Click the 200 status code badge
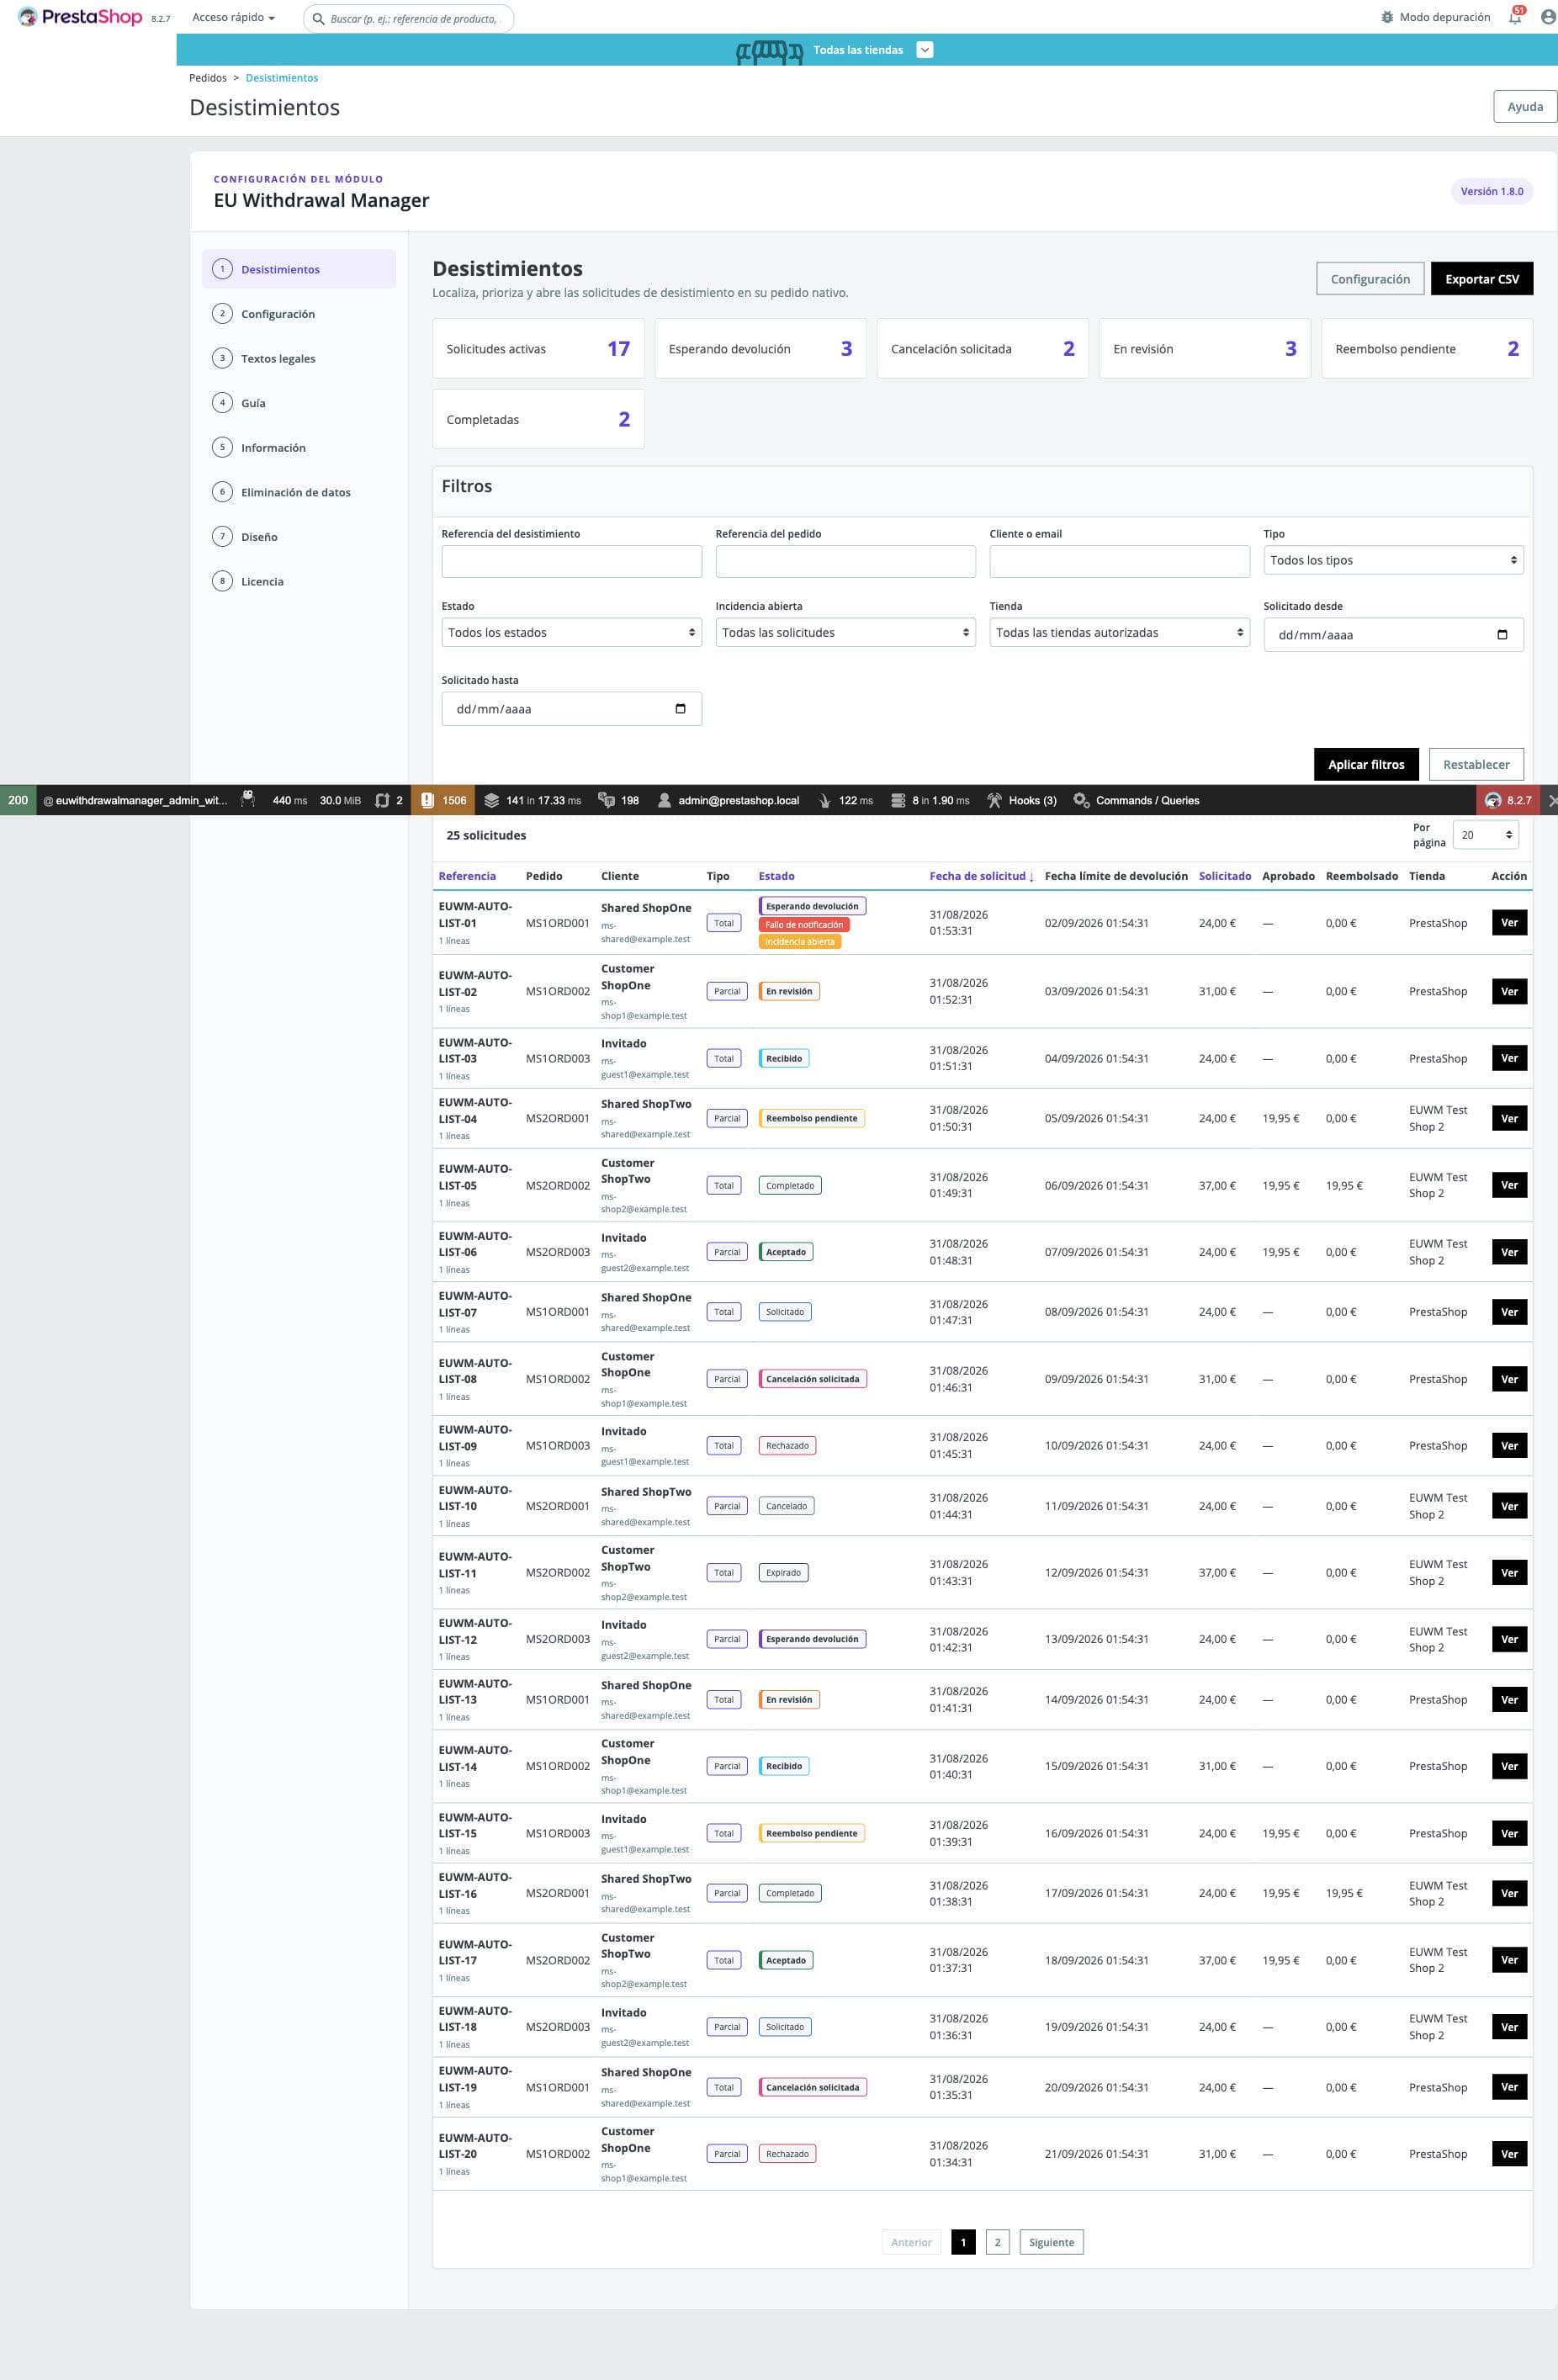Image resolution: width=1558 pixels, height=2380 pixels. click(x=18, y=800)
